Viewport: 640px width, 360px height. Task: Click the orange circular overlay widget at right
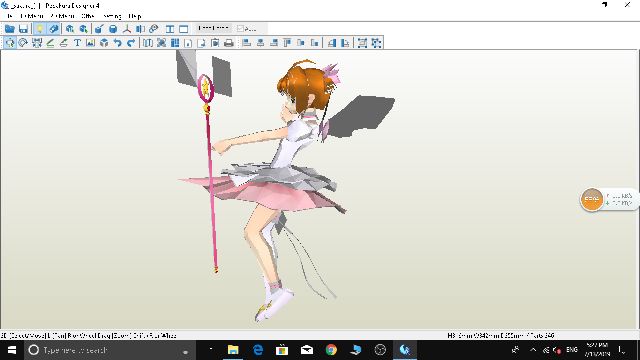[x=591, y=199]
